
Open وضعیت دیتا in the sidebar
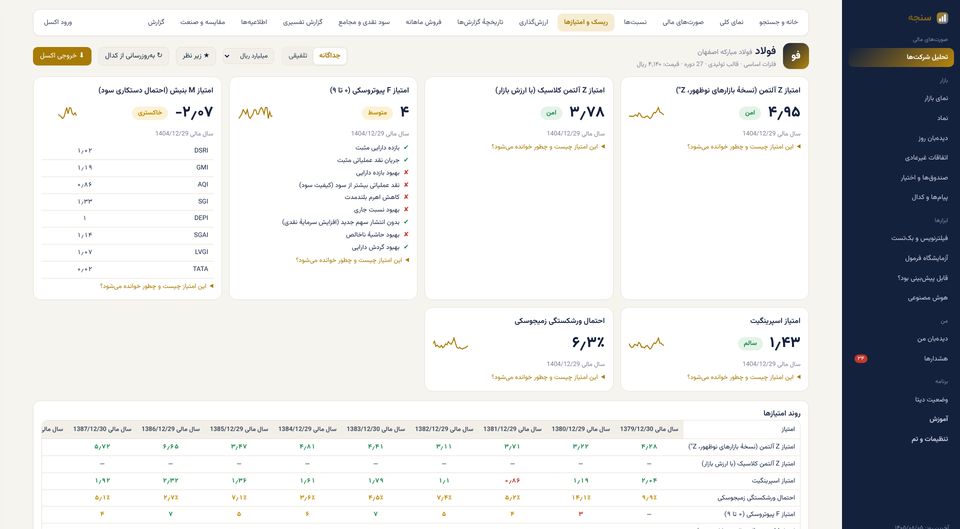pos(901,399)
